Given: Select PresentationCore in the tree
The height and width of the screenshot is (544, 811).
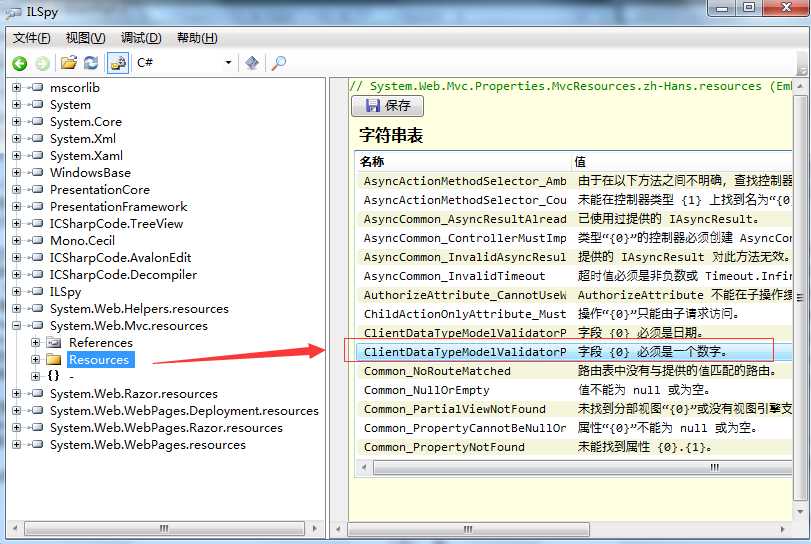Looking at the screenshot, I should pos(100,190).
